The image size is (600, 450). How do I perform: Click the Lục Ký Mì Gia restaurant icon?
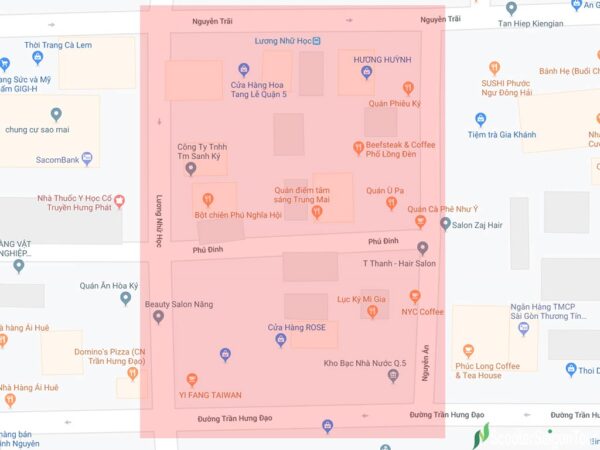[x=372, y=311]
